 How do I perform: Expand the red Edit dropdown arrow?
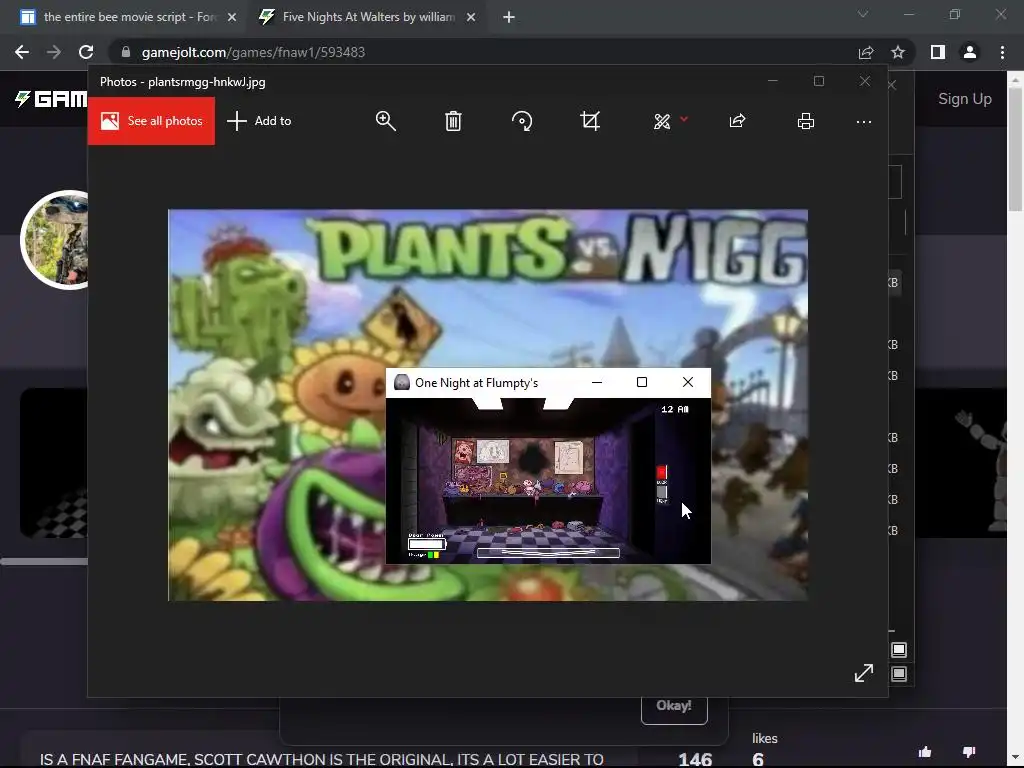pyautogui.click(x=684, y=119)
